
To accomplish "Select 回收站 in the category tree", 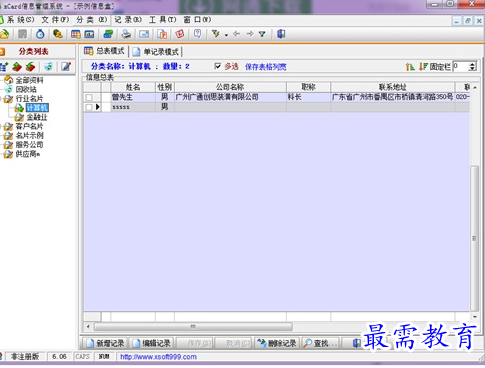I will click(x=26, y=89).
